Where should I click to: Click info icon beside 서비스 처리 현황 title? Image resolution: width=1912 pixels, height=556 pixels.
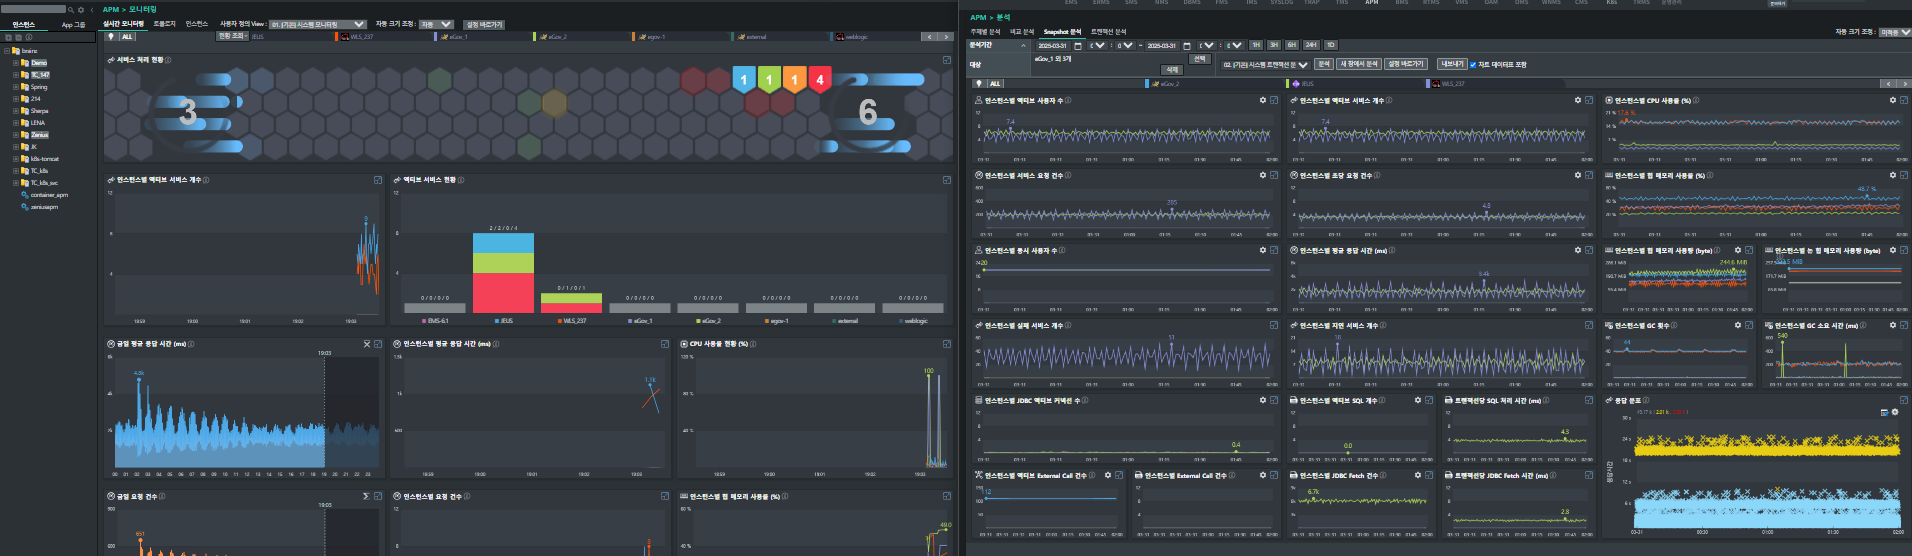(x=168, y=60)
